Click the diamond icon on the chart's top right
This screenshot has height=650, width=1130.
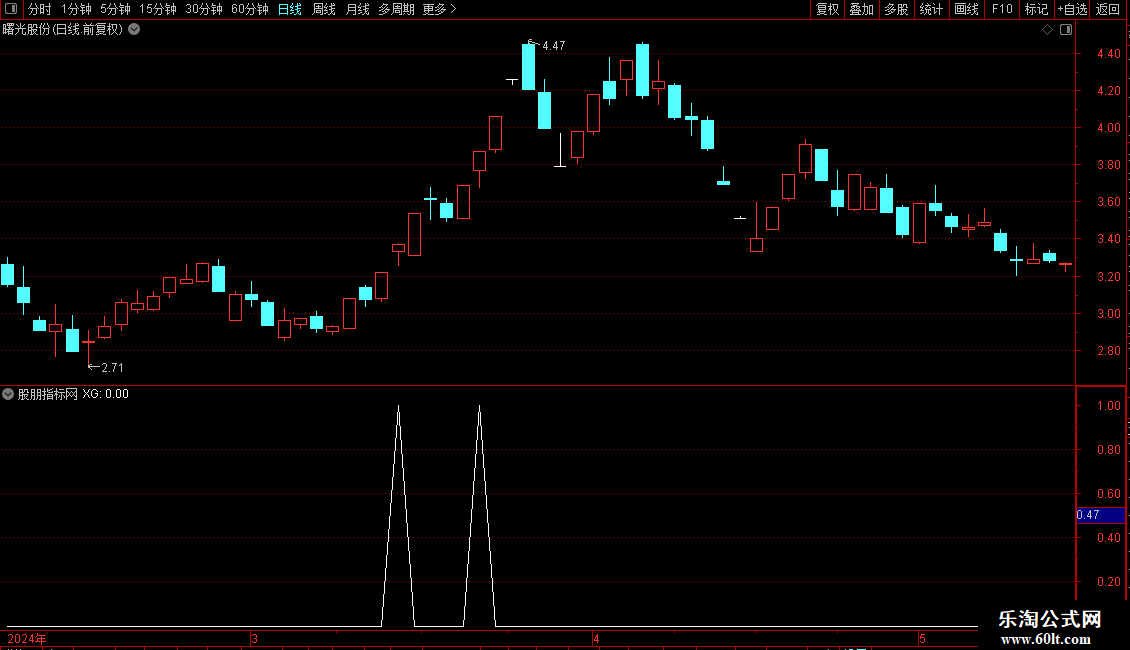pyautogui.click(x=1048, y=30)
